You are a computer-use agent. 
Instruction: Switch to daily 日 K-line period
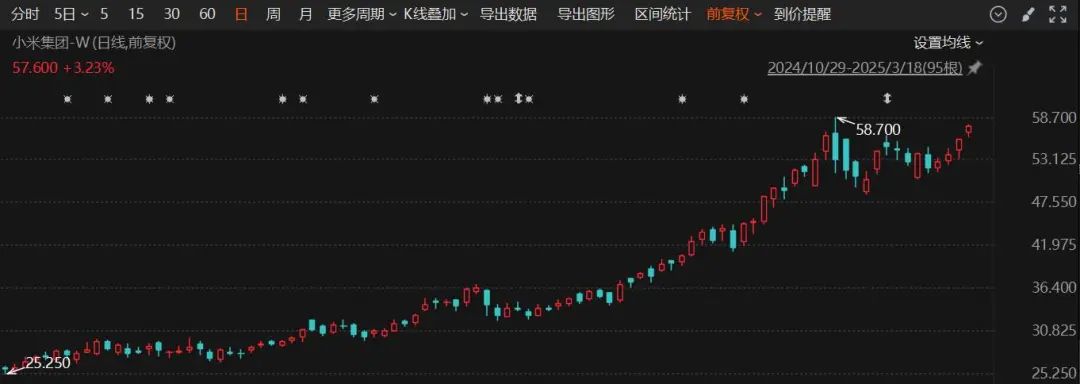[x=241, y=14]
